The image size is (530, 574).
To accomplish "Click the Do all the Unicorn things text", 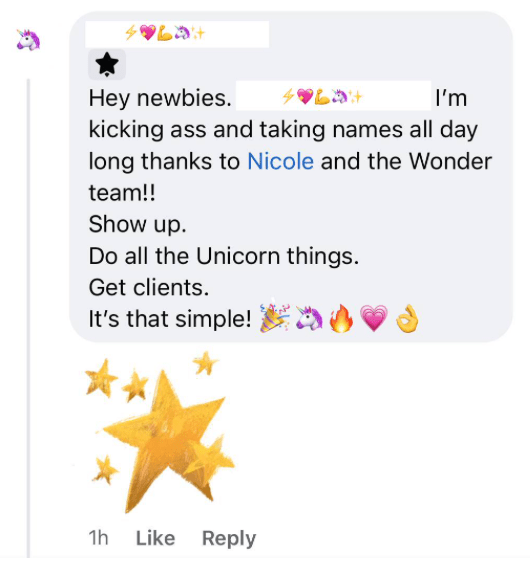I will 224,256.
